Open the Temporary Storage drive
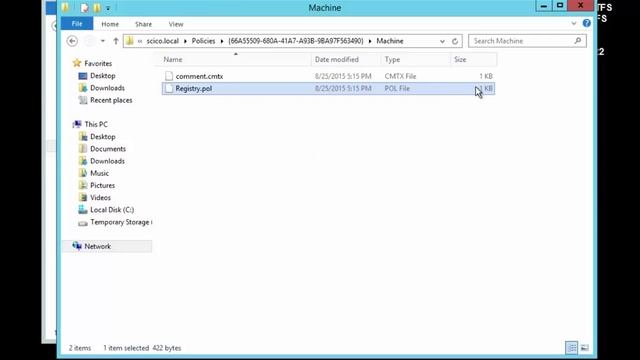The image size is (640, 360). click(121, 222)
